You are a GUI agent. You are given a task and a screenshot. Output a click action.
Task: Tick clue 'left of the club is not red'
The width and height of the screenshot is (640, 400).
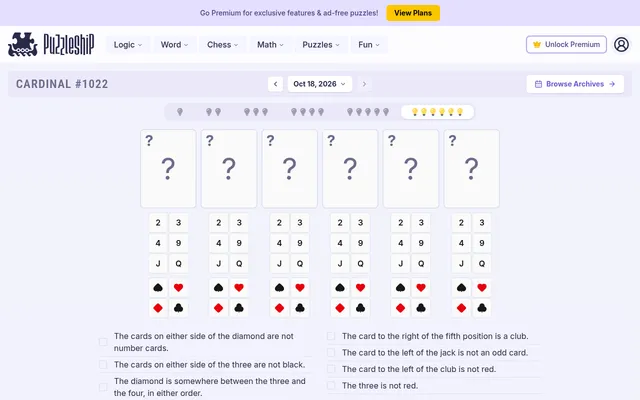[x=331, y=369]
